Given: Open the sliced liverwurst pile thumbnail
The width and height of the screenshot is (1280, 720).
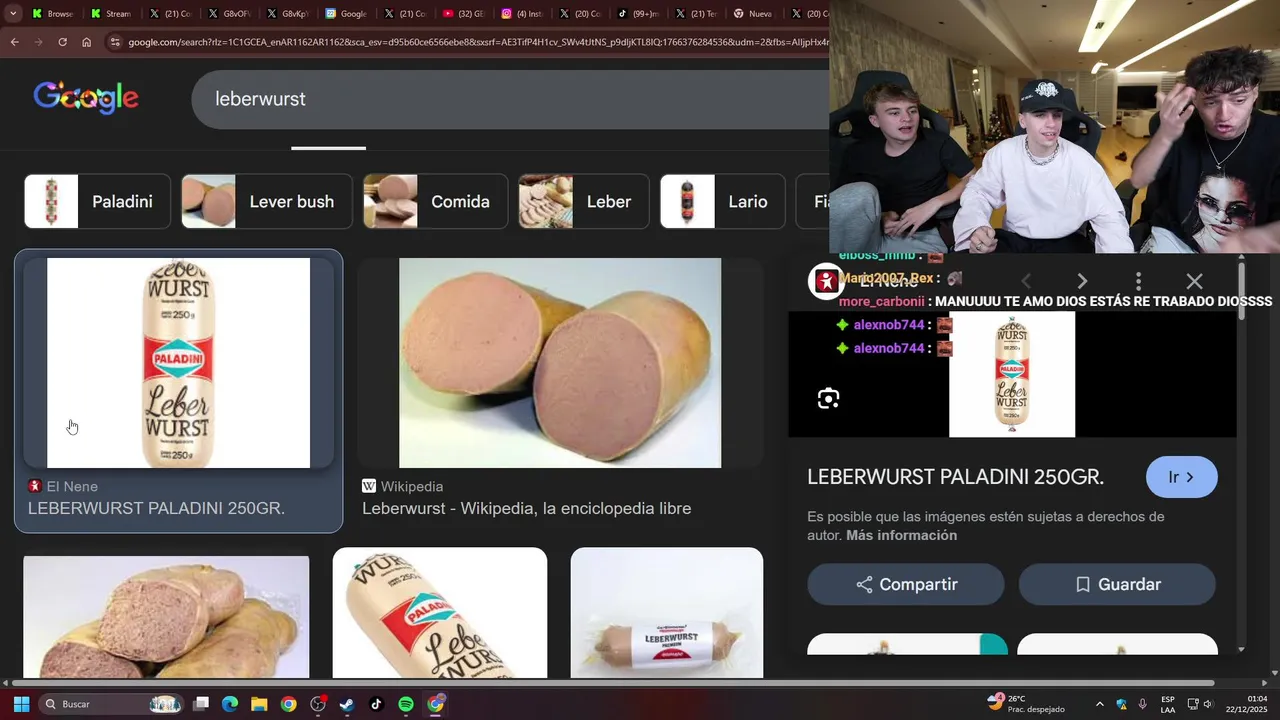Looking at the screenshot, I should pyautogui.click(x=166, y=616).
